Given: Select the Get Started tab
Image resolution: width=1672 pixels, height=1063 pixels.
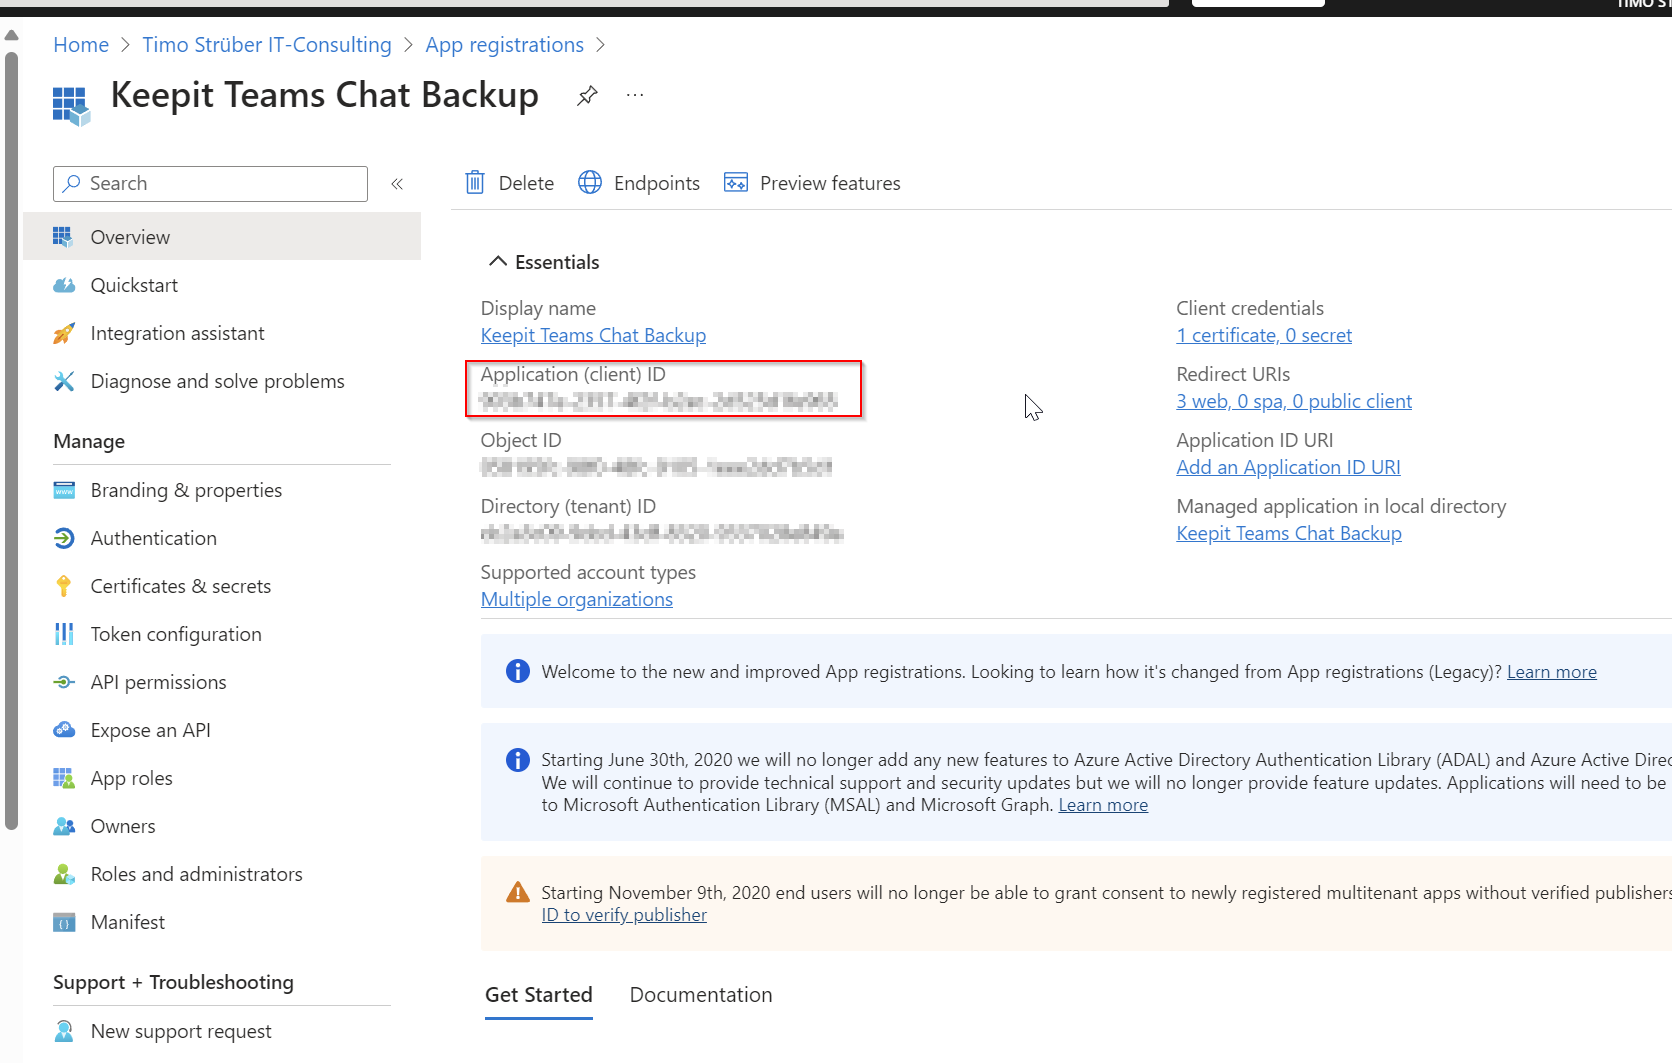Looking at the screenshot, I should [538, 995].
